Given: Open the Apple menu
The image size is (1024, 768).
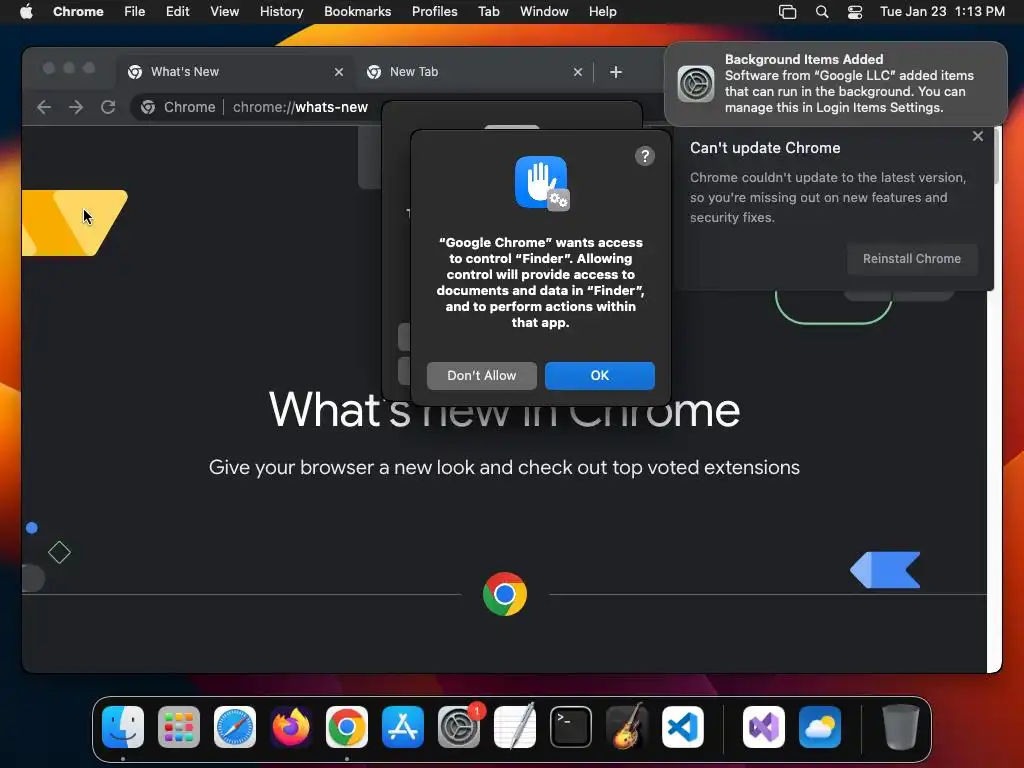Looking at the screenshot, I should click(26, 12).
